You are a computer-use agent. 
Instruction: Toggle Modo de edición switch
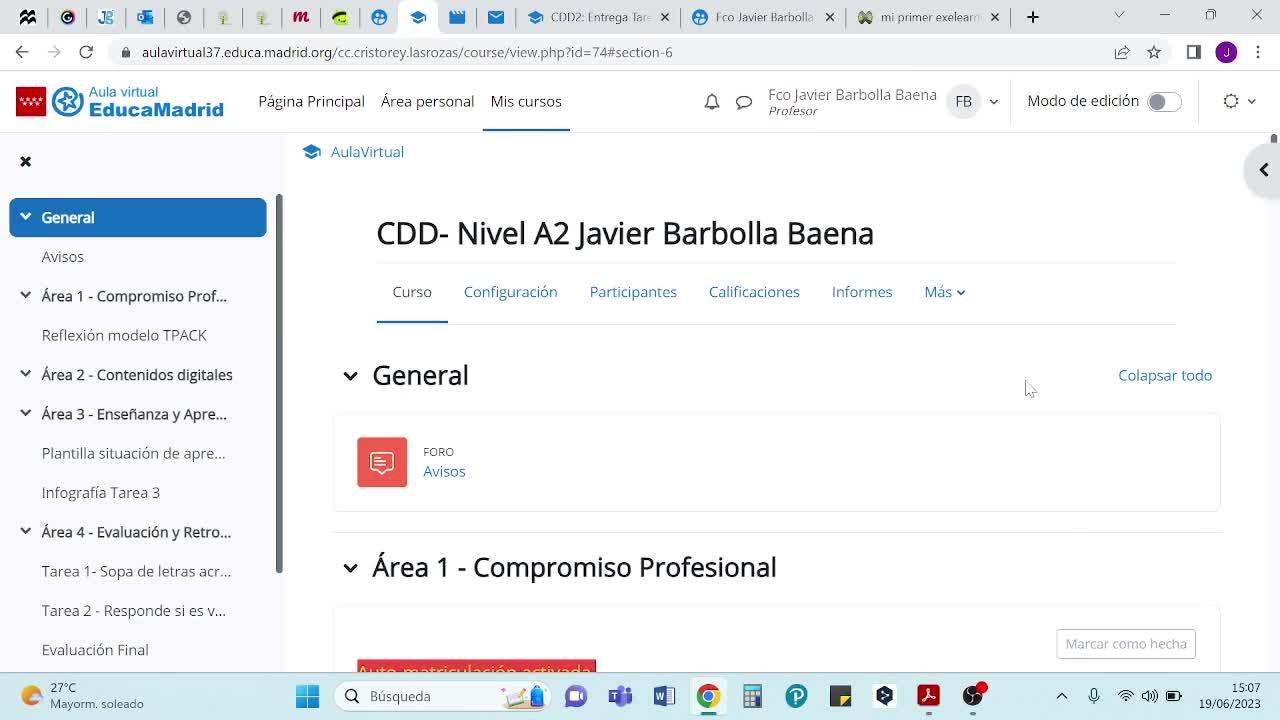pyautogui.click(x=1164, y=102)
